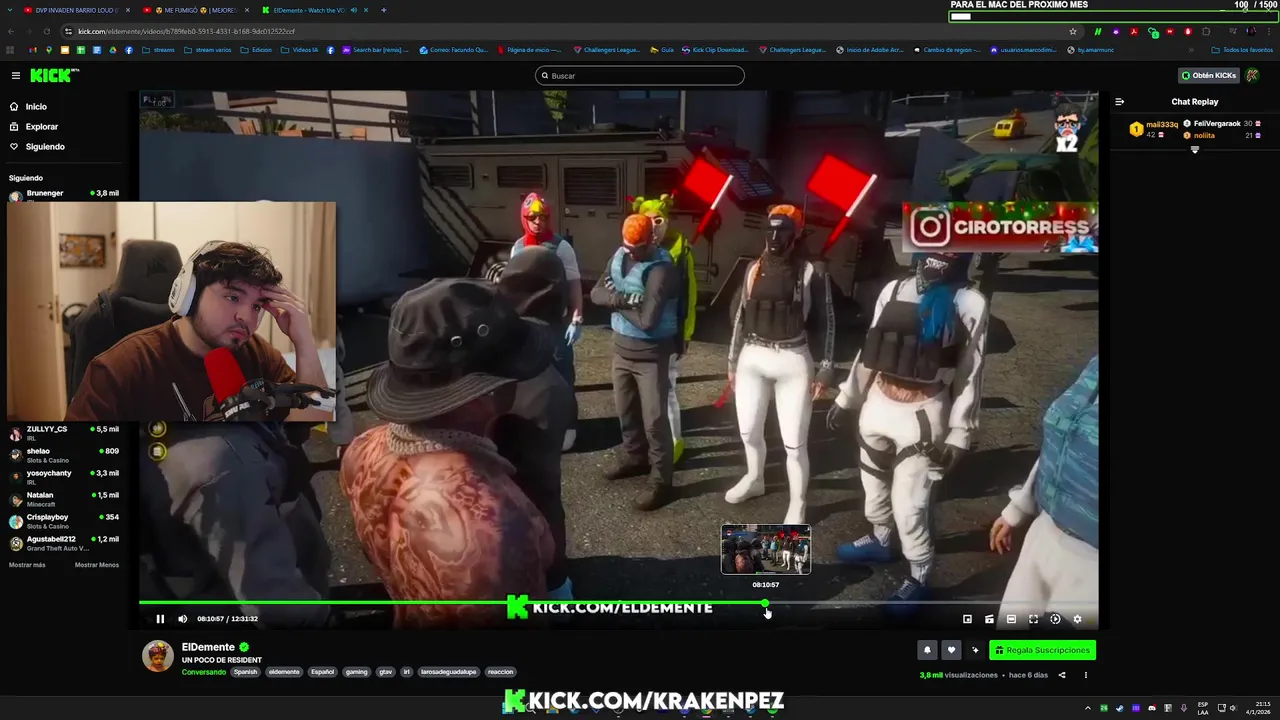Open Kick Clip Download bookmark
The height and width of the screenshot is (720, 1280).
coord(714,50)
